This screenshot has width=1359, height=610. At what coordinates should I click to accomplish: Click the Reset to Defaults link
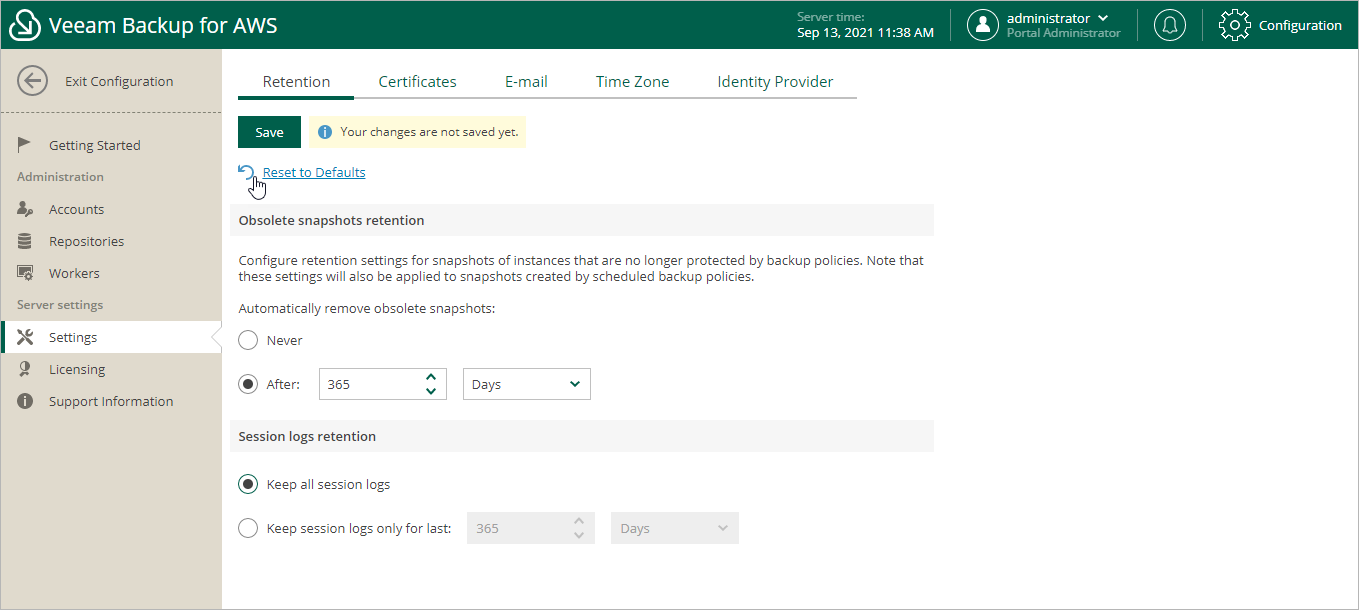point(314,172)
